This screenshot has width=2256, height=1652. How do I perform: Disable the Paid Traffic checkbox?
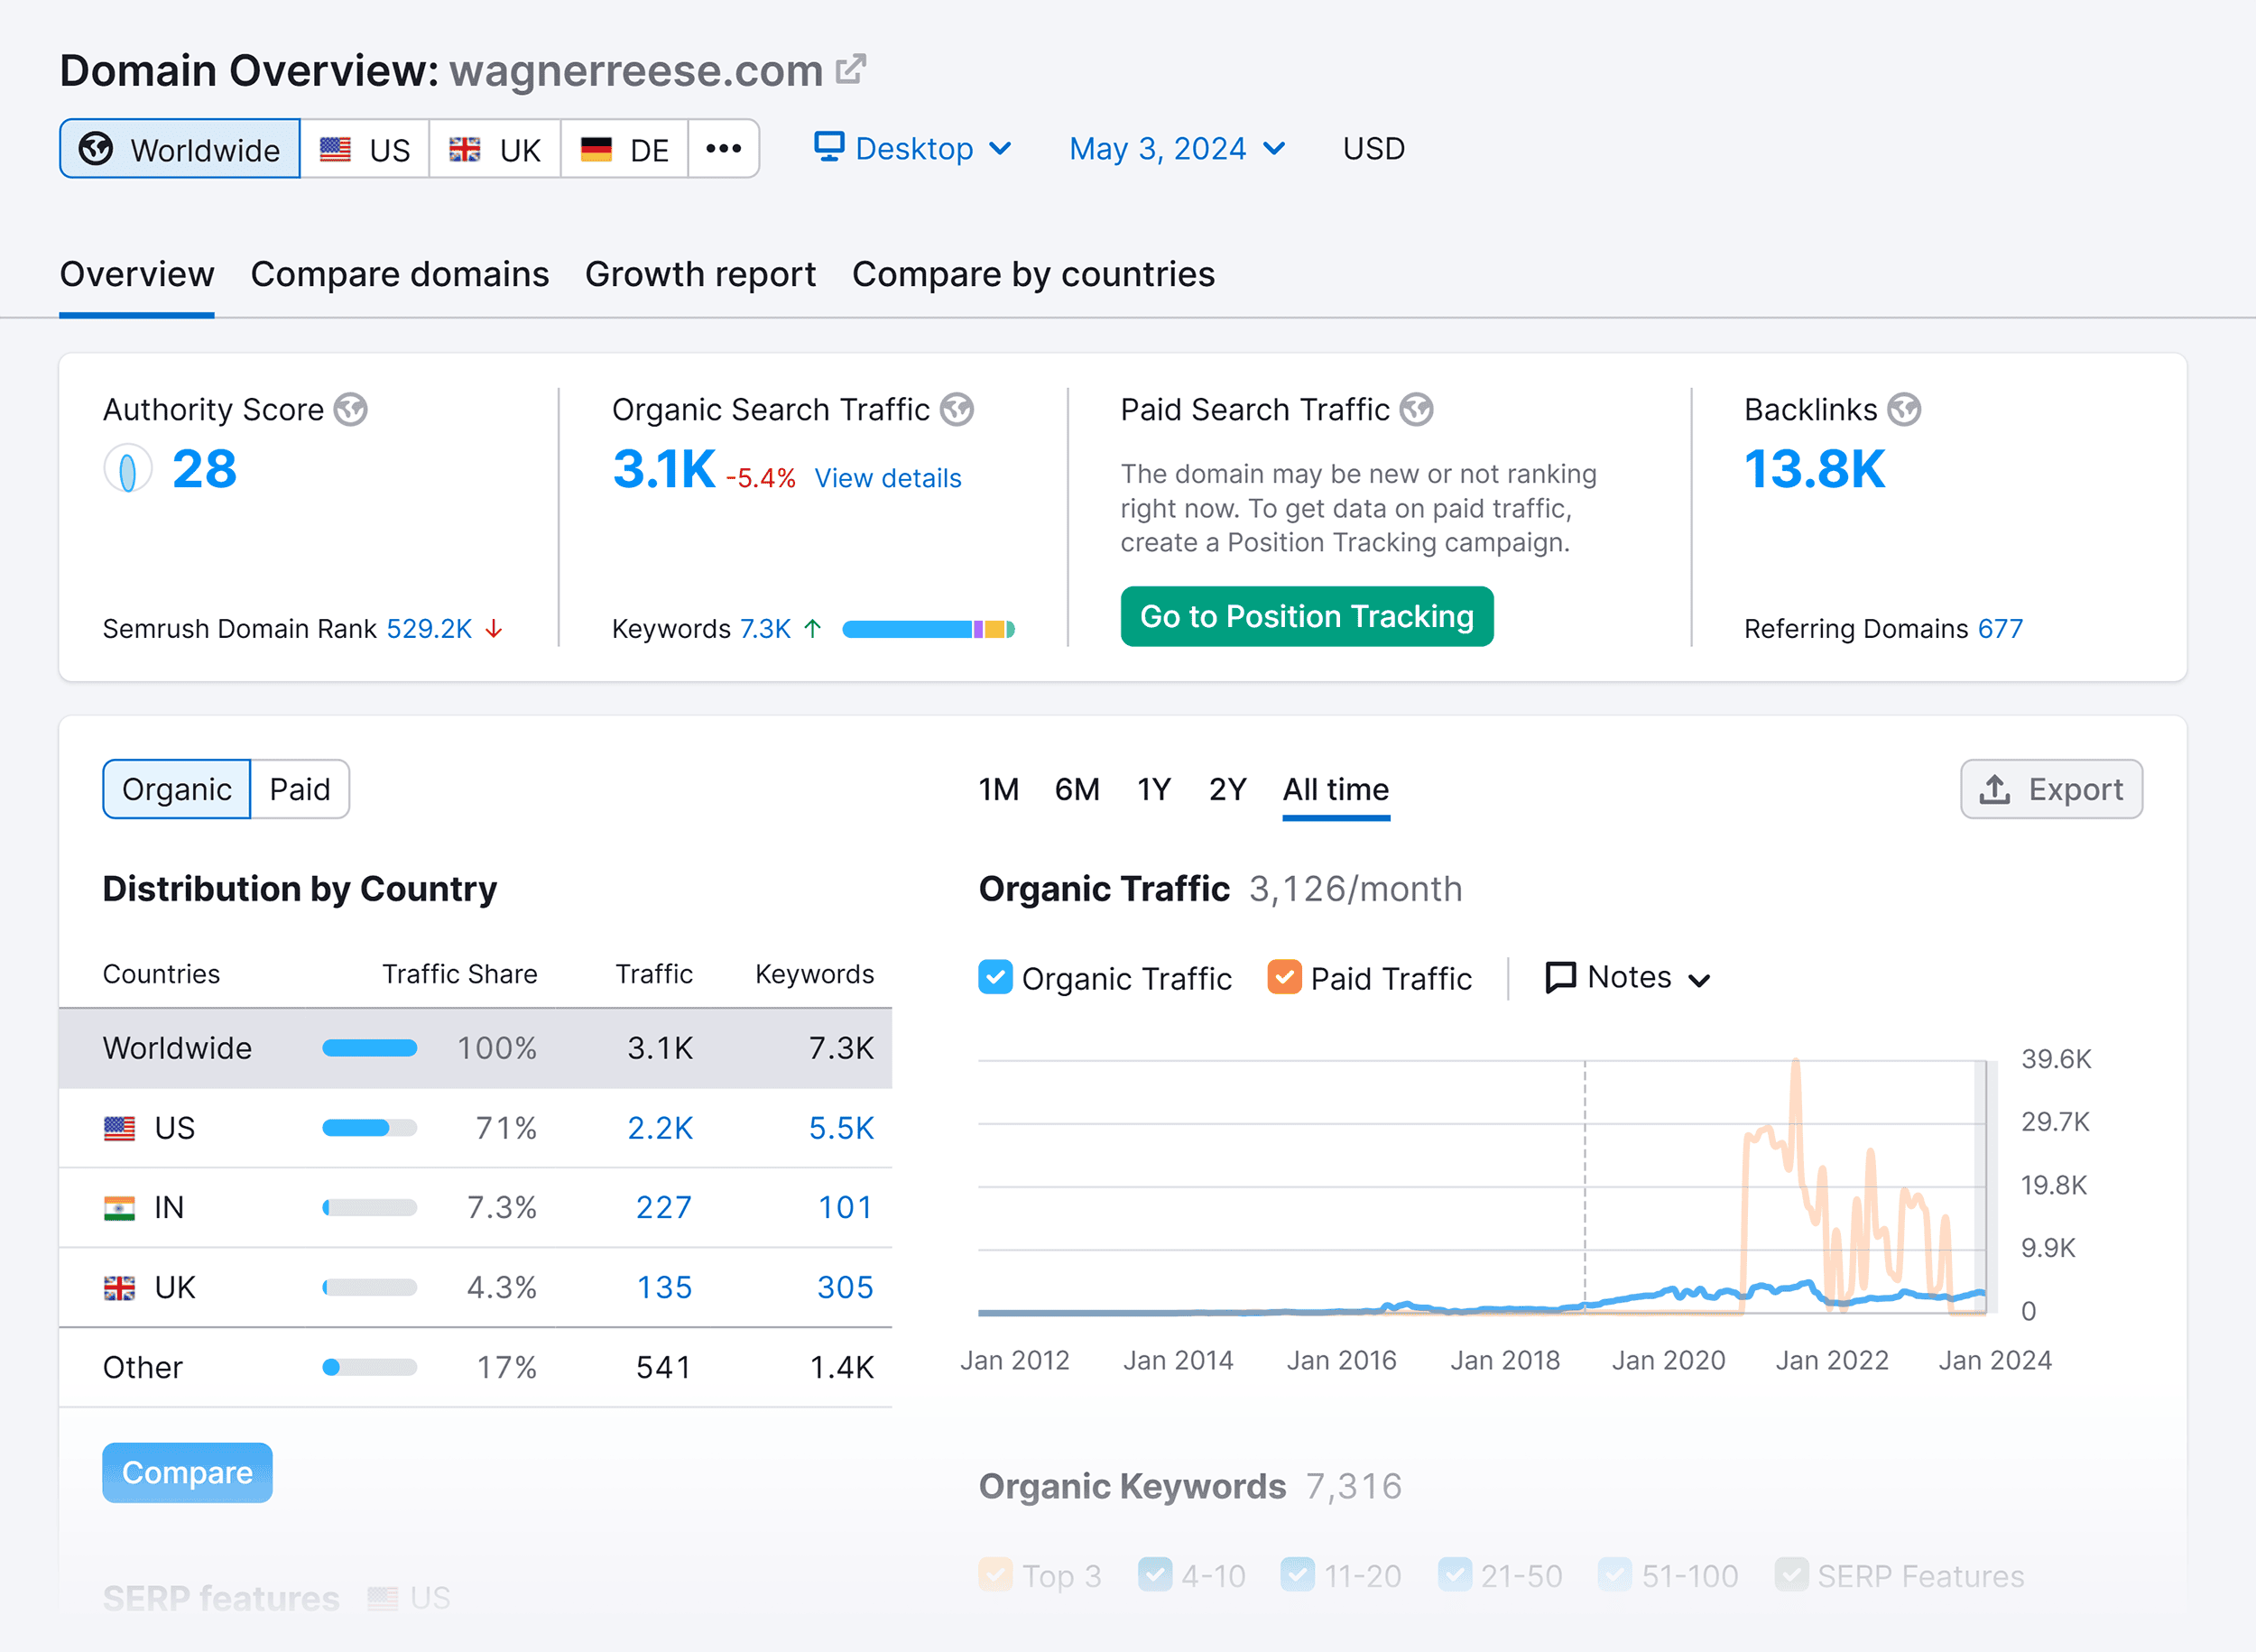pos(1285,977)
